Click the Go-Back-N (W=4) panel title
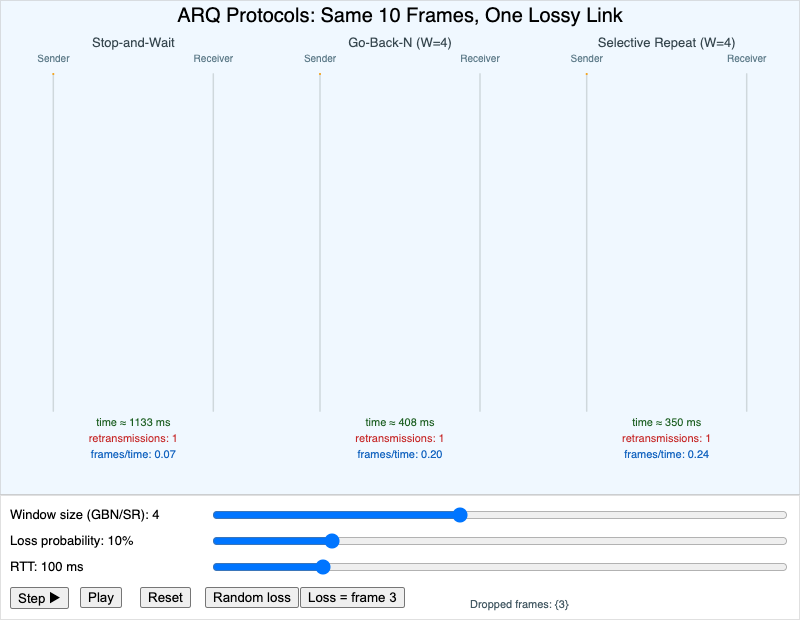Viewport: 800px width, 622px height. click(x=399, y=42)
